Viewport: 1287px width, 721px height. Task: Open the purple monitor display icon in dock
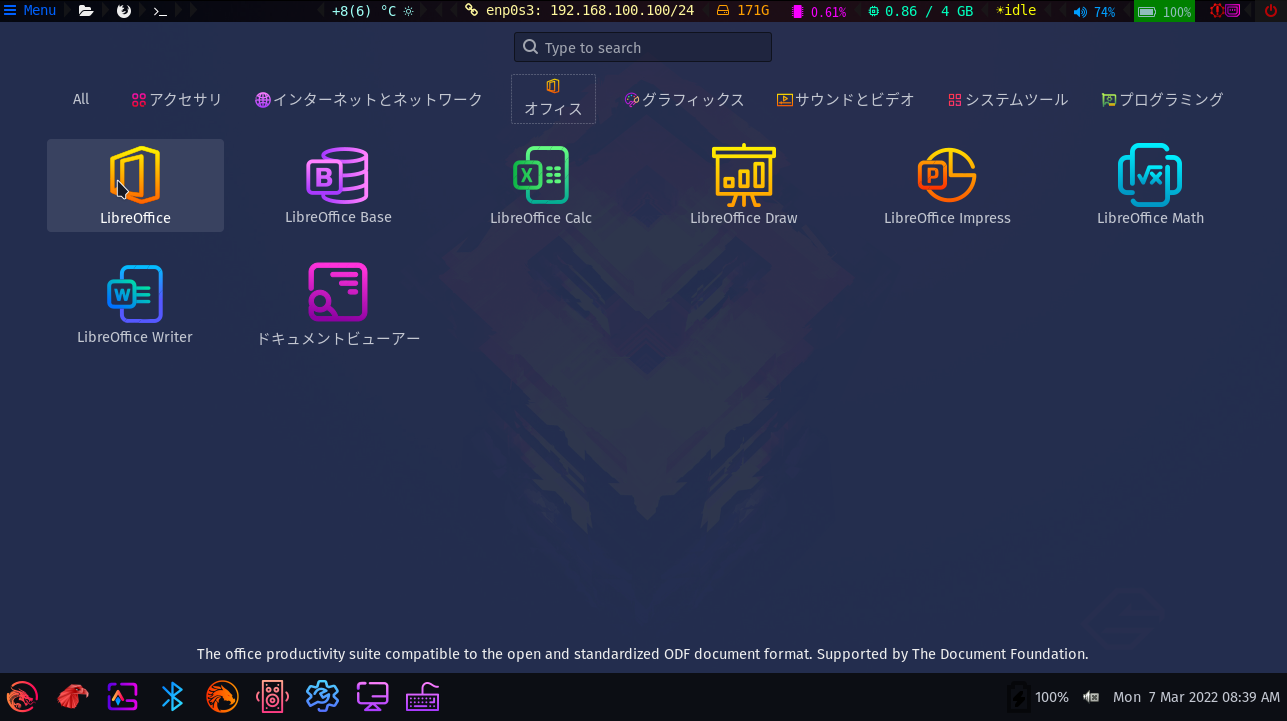click(372, 696)
